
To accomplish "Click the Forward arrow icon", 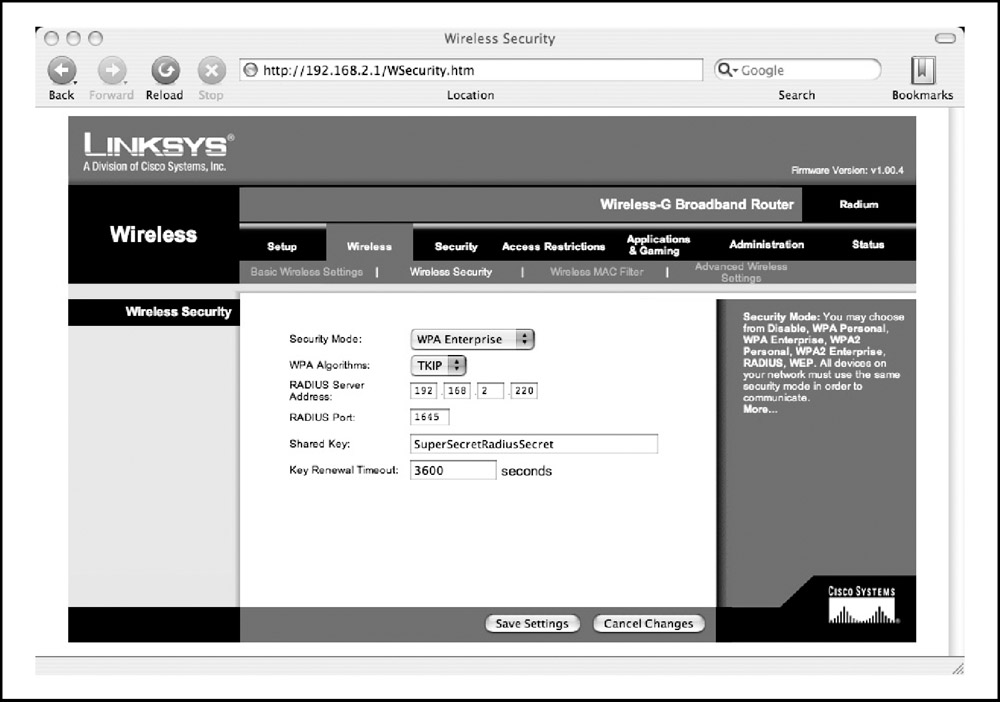I will click(112, 70).
